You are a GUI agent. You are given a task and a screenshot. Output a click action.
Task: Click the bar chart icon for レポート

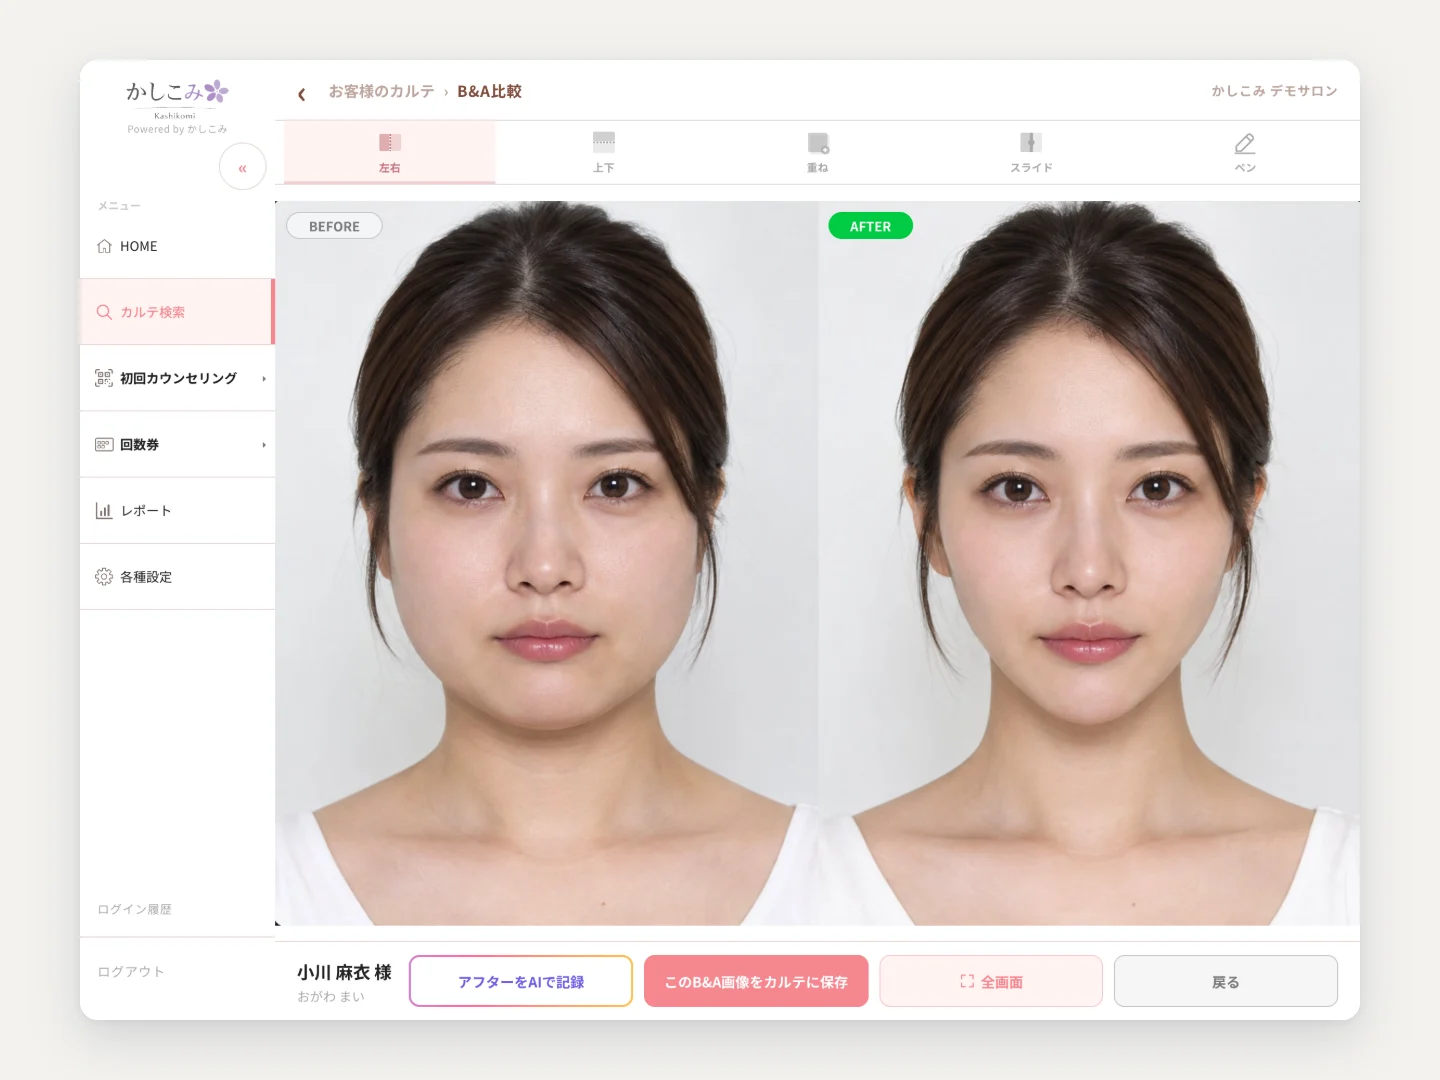(104, 510)
